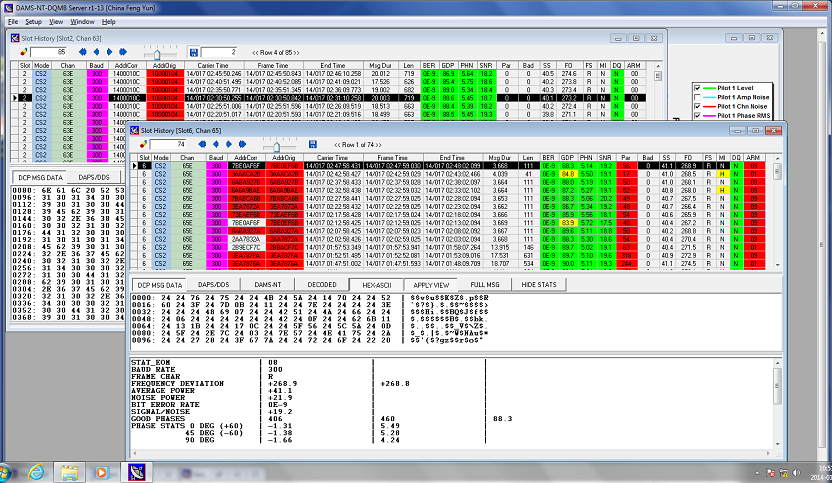Viewport: 832px width, 483px height.
Task: Click Row 1 of 74 indicator
Action: 358,144
